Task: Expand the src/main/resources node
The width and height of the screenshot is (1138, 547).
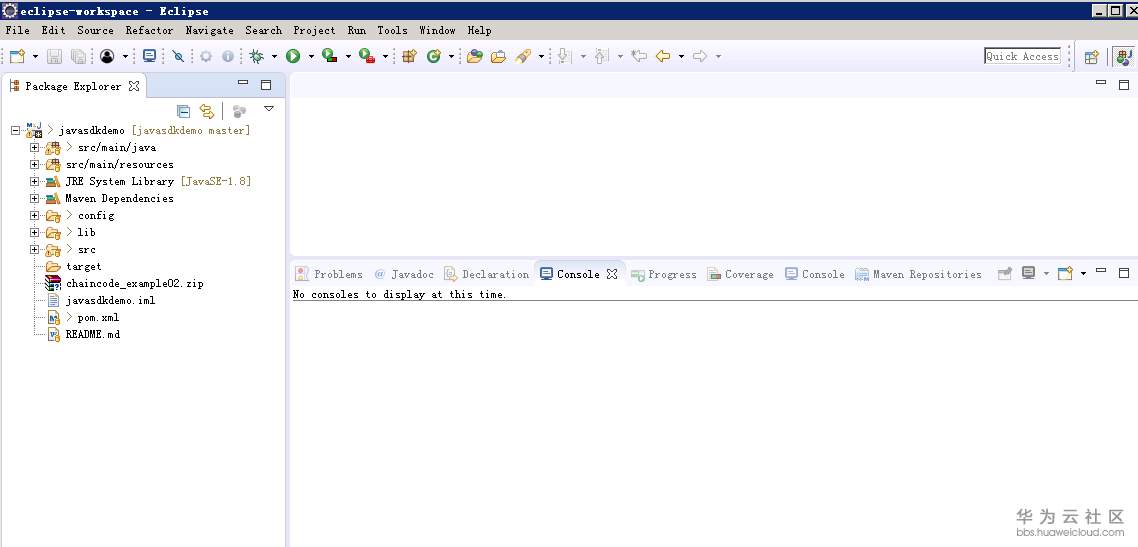Action: click(x=34, y=165)
